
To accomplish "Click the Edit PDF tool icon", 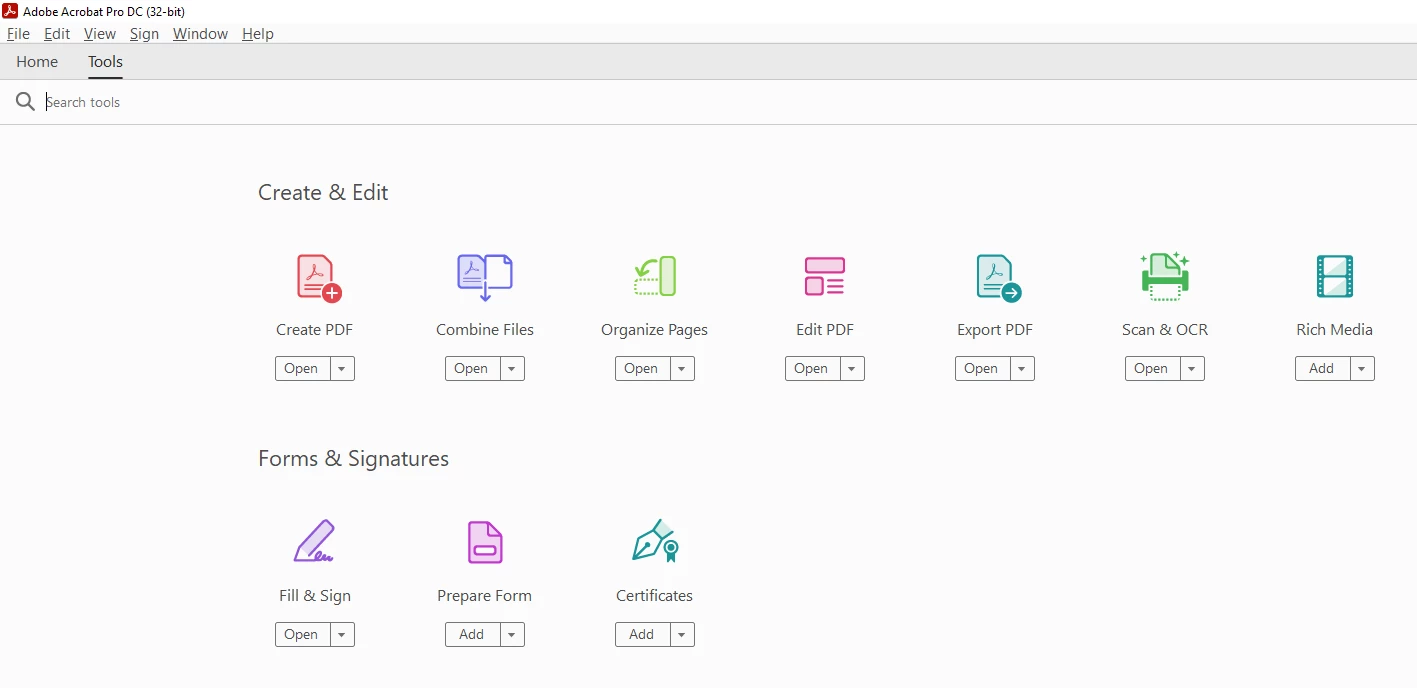I will 825,276.
